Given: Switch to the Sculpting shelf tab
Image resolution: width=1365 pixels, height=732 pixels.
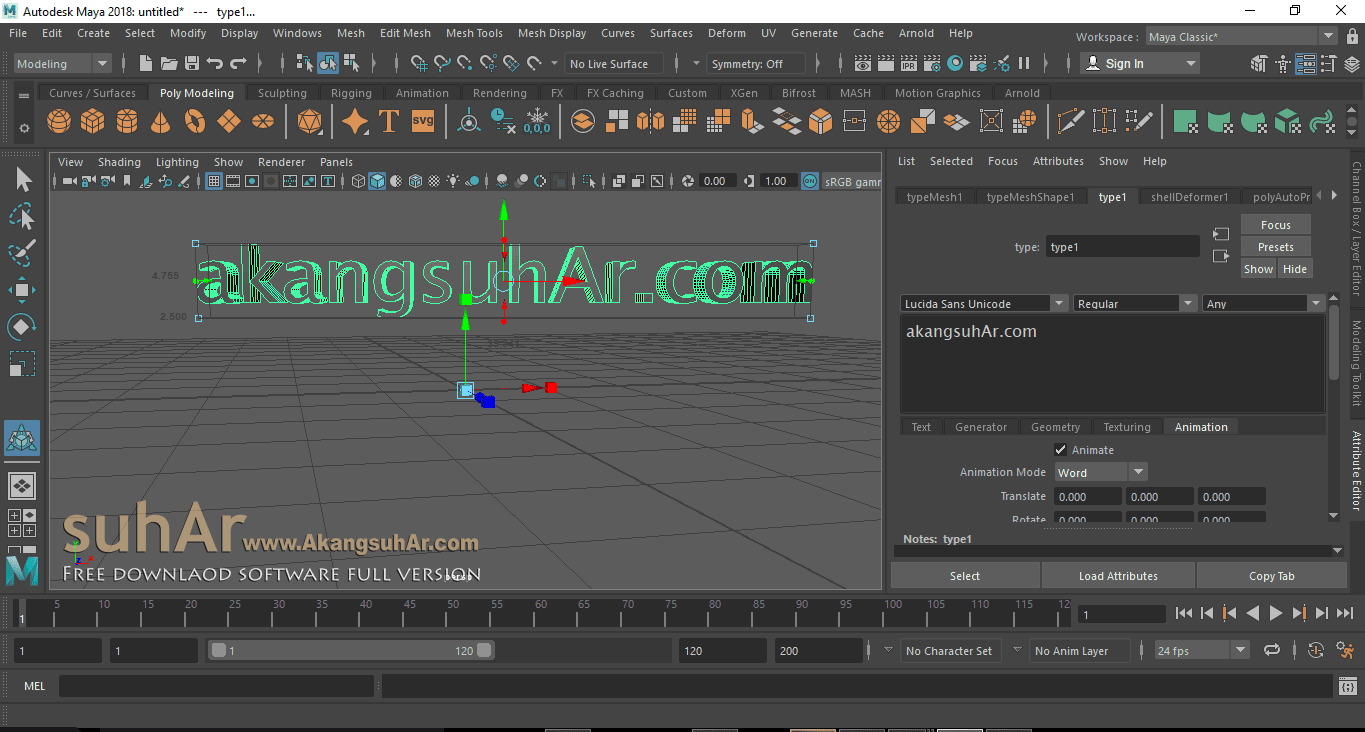Looking at the screenshot, I should pyautogui.click(x=282, y=93).
